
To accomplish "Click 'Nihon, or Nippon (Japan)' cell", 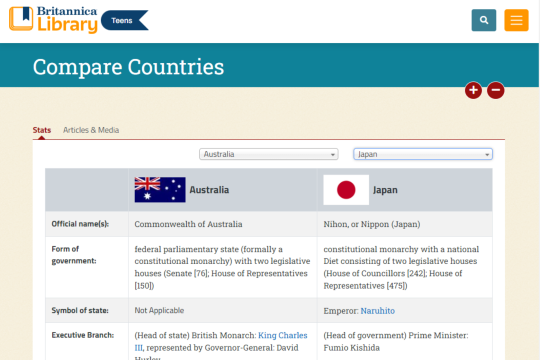I will tap(372, 224).
